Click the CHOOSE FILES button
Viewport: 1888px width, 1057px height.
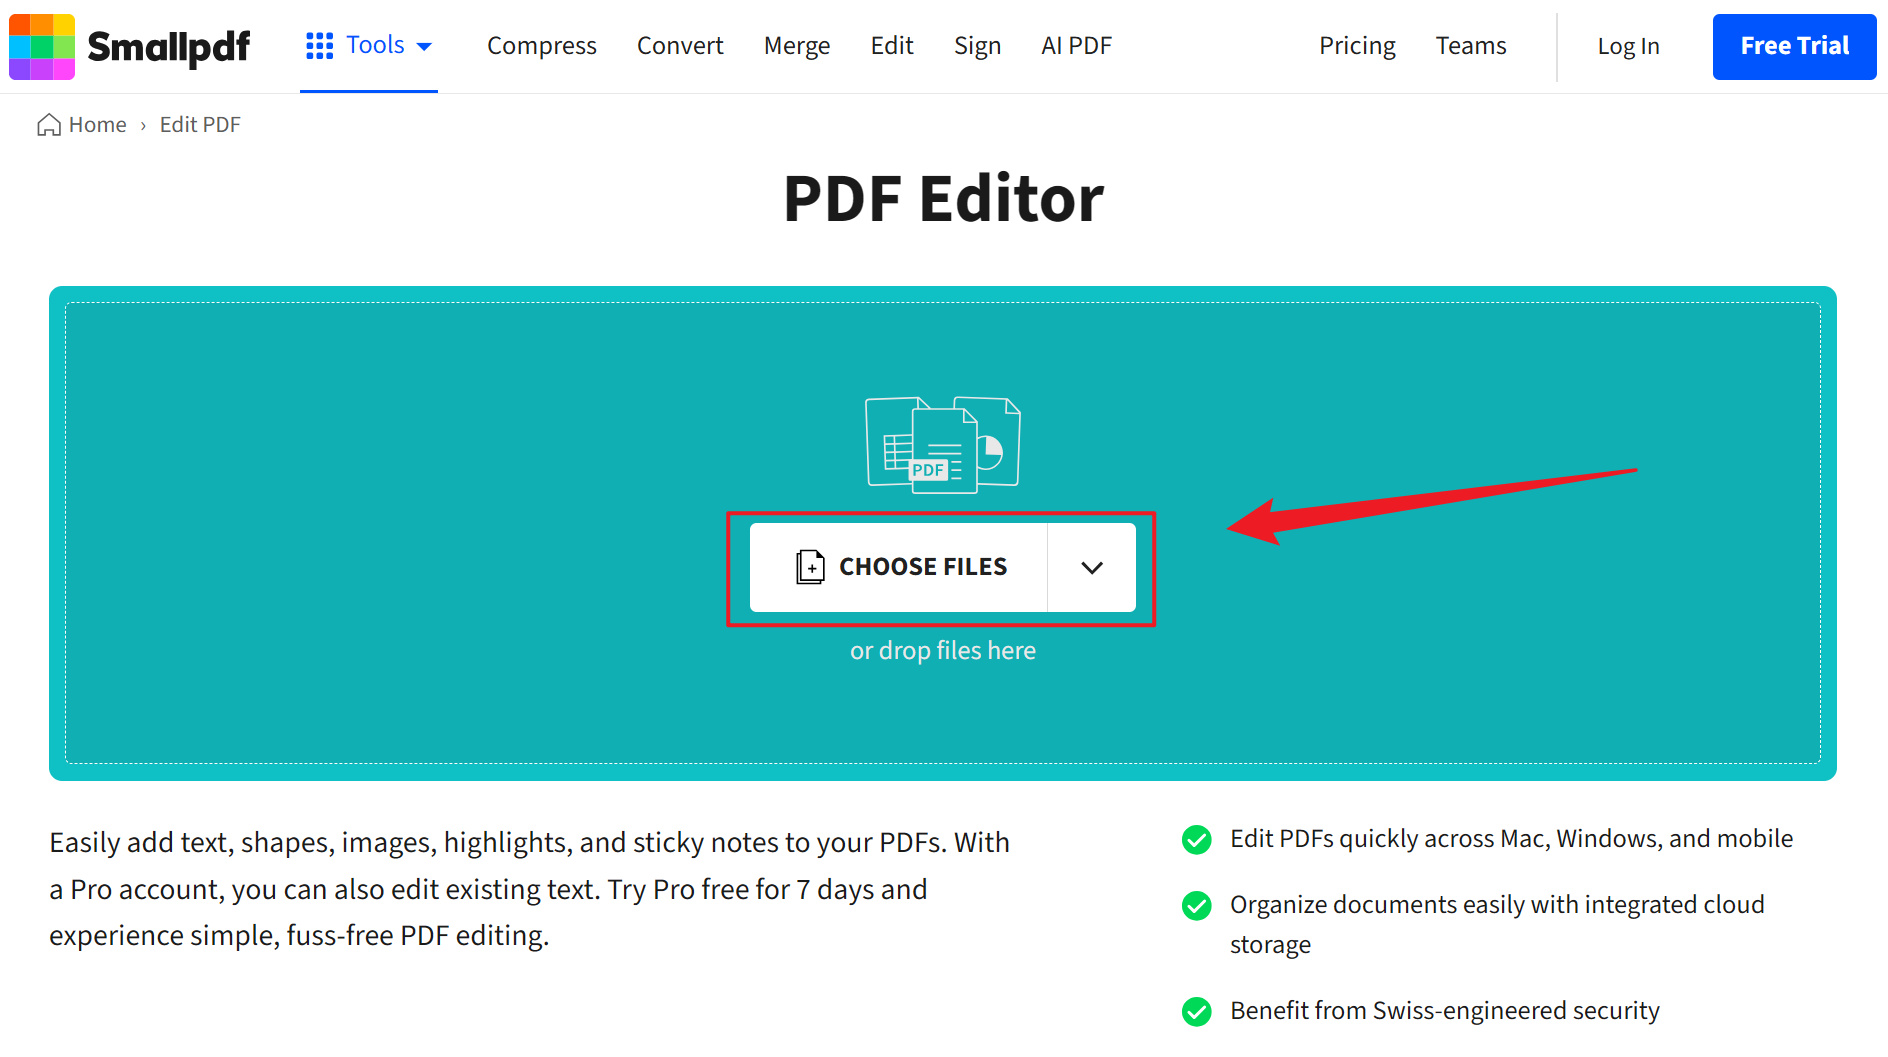899,567
